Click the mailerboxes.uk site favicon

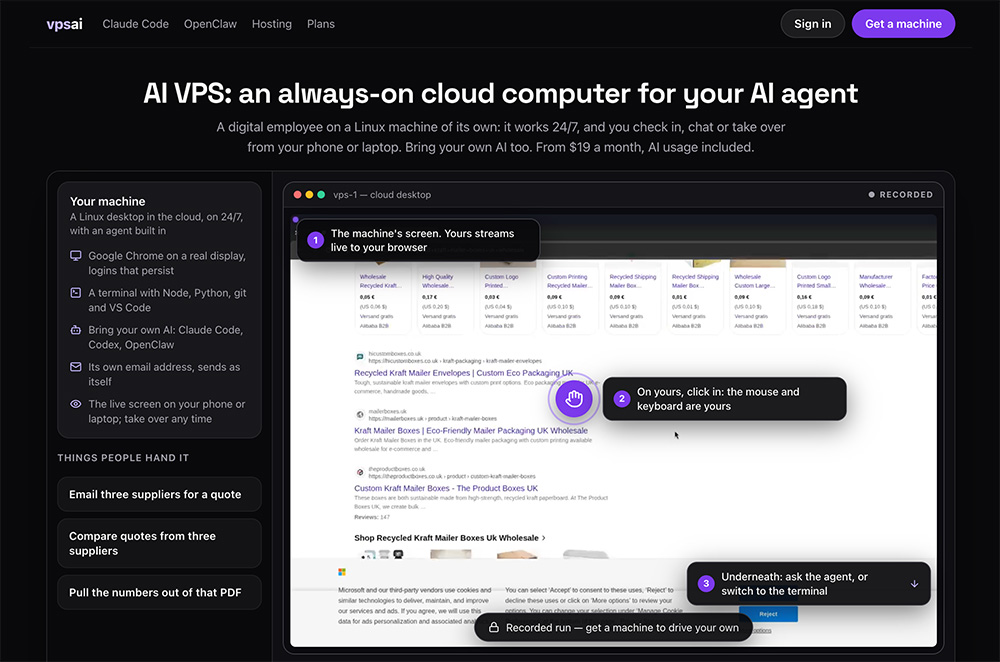coord(360,415)
